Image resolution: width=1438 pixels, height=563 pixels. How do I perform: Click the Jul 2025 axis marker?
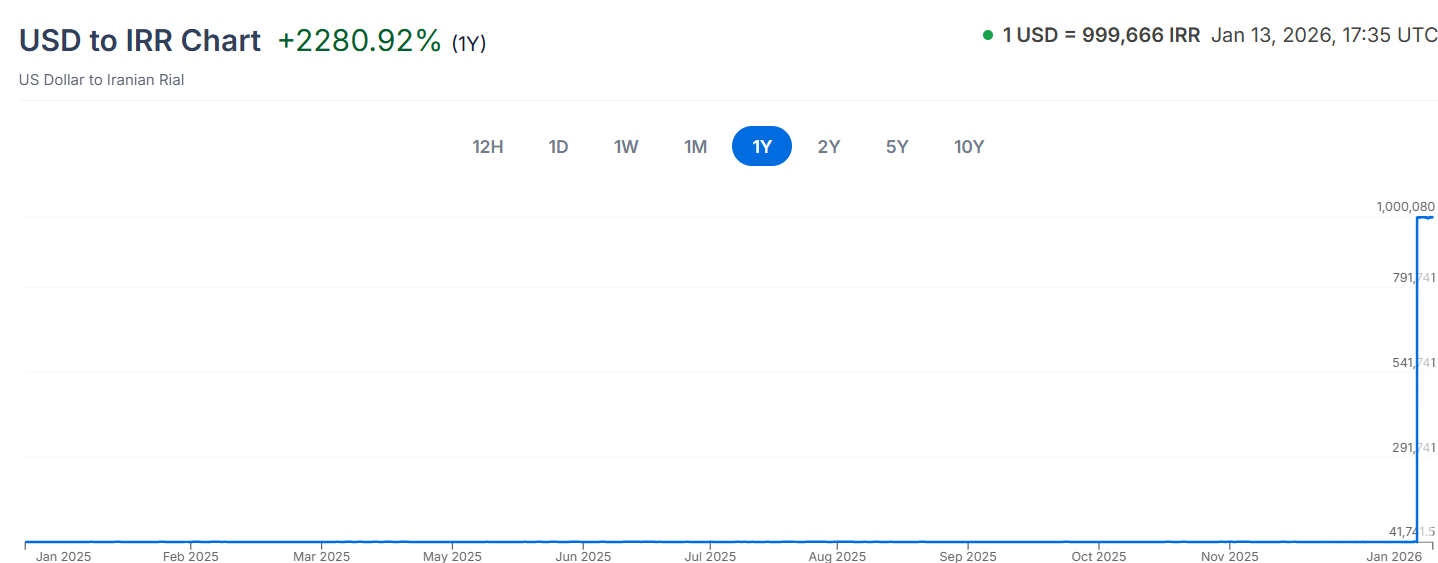tap(709, 556)
